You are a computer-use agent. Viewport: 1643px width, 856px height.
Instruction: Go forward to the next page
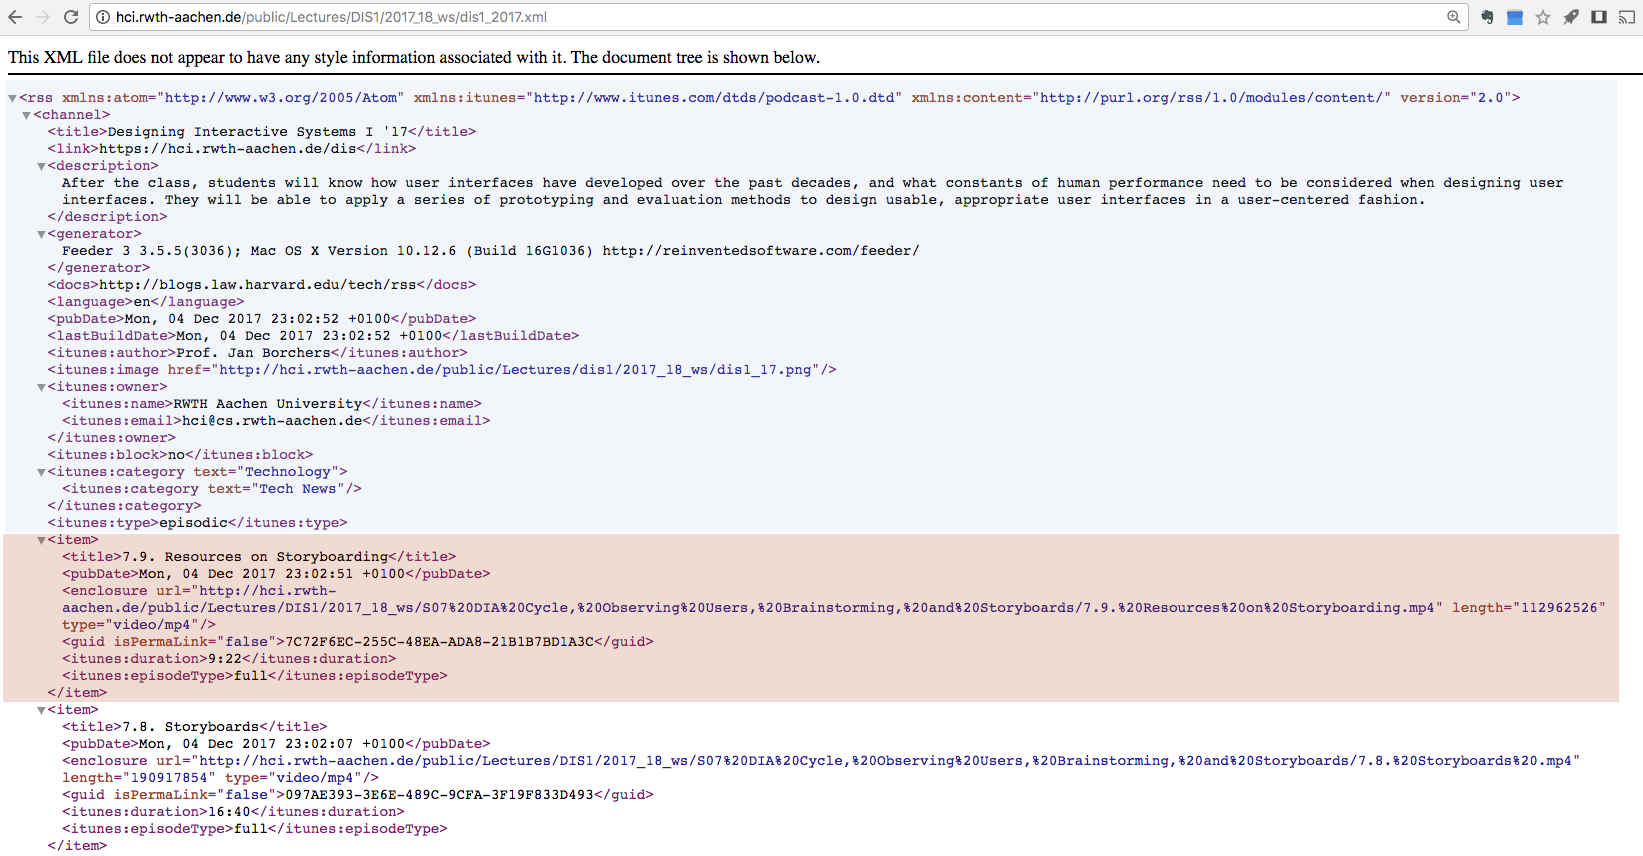(x=43, y=17)
